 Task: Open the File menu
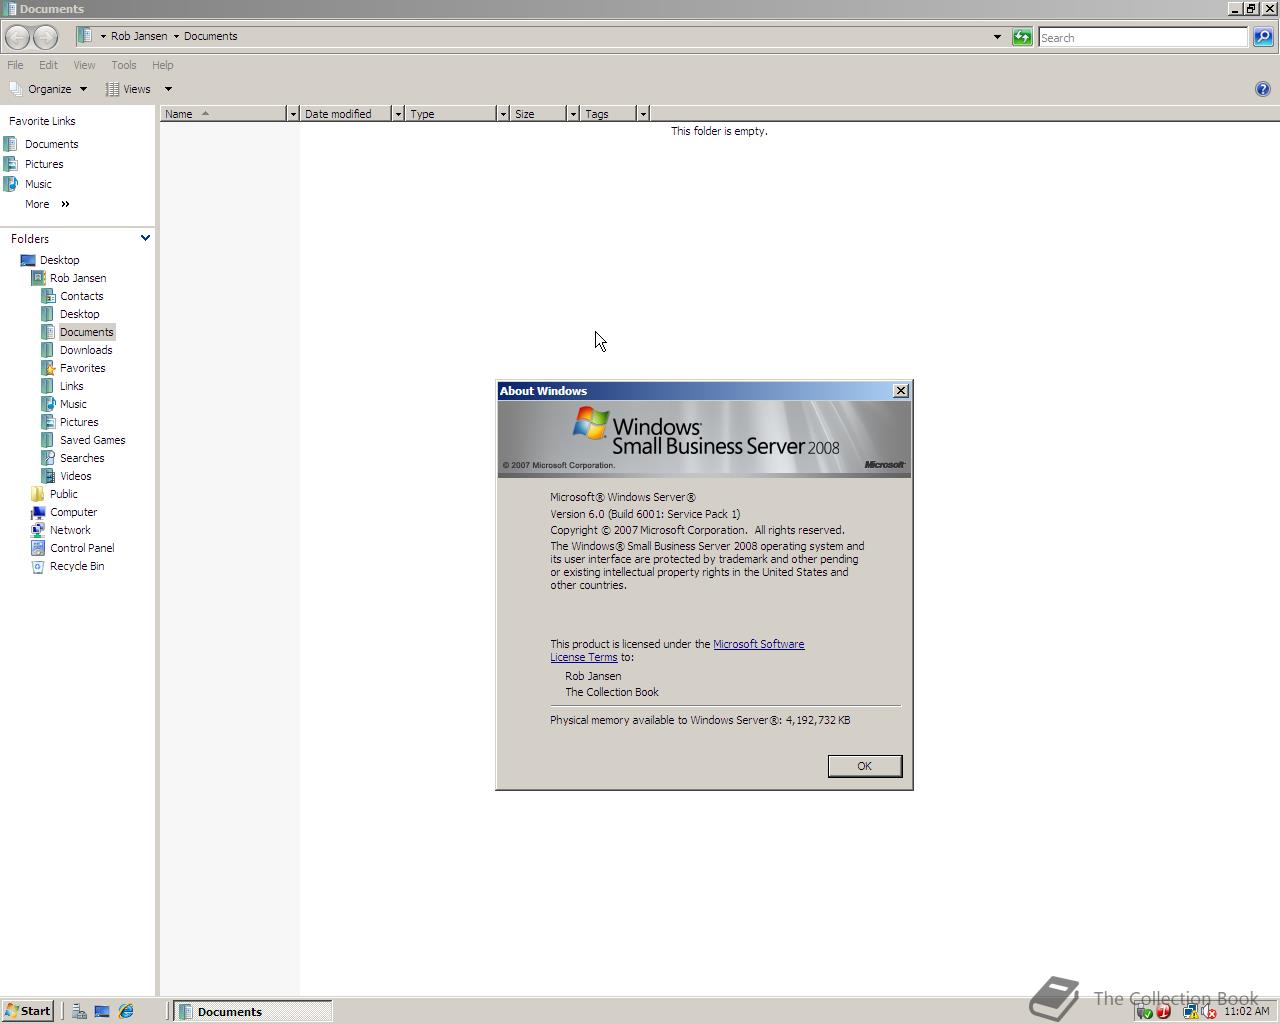[x=15, y=65]
